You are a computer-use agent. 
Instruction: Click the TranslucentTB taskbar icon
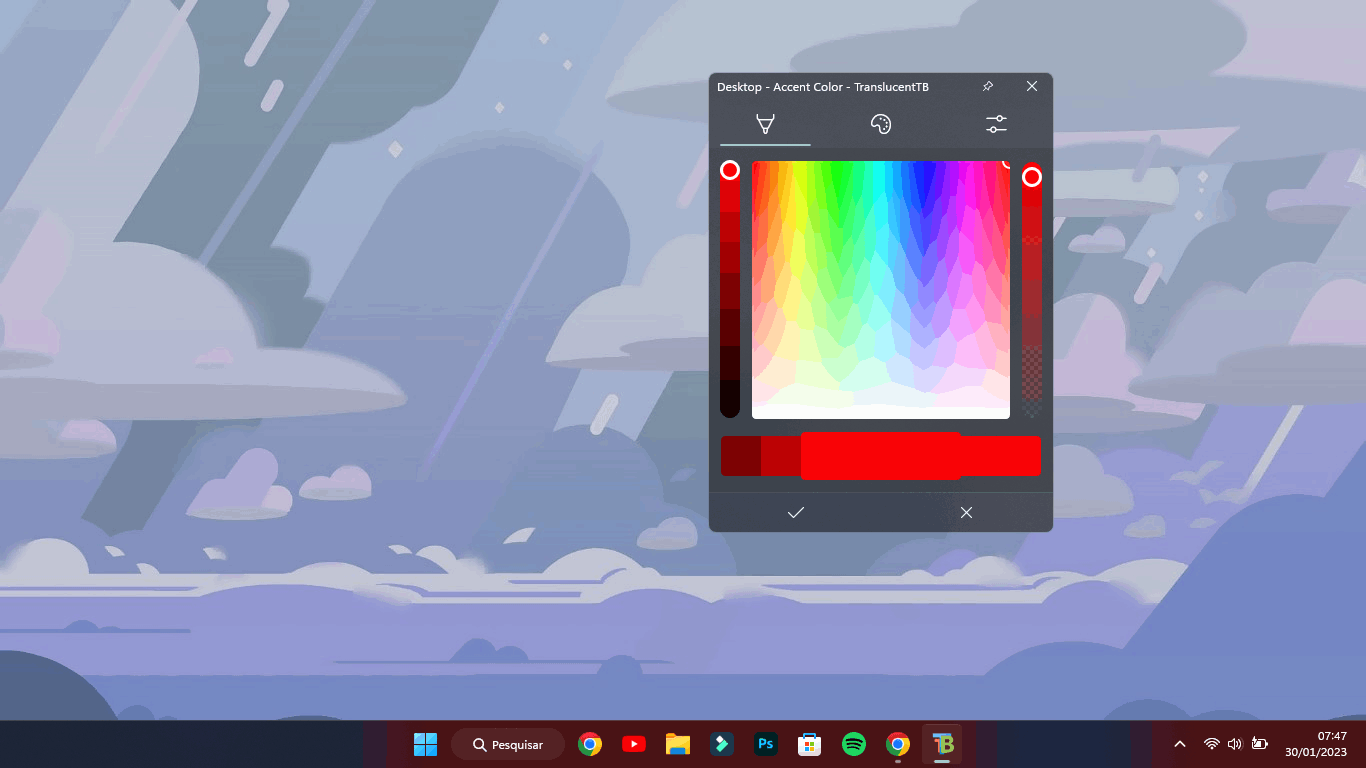(x=942, y=744)
